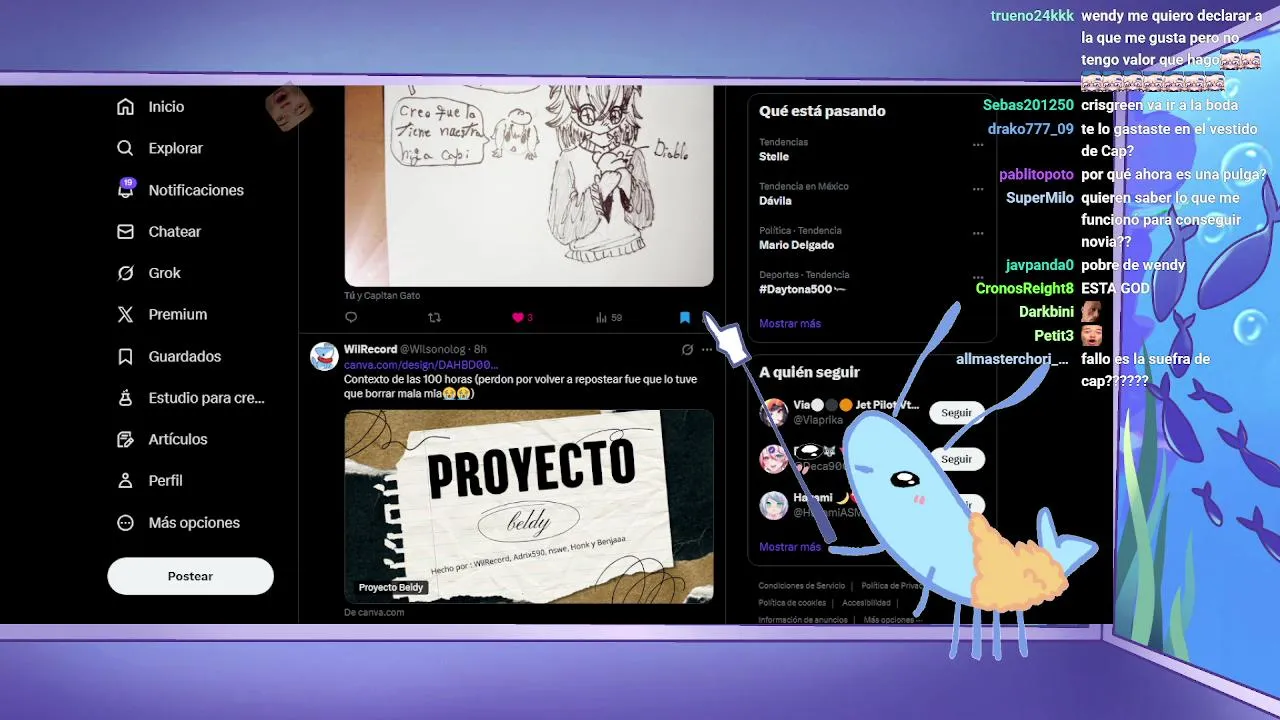Unlike the drawing post with heart
Screen dimensions: 1280x720
point(518,317)
